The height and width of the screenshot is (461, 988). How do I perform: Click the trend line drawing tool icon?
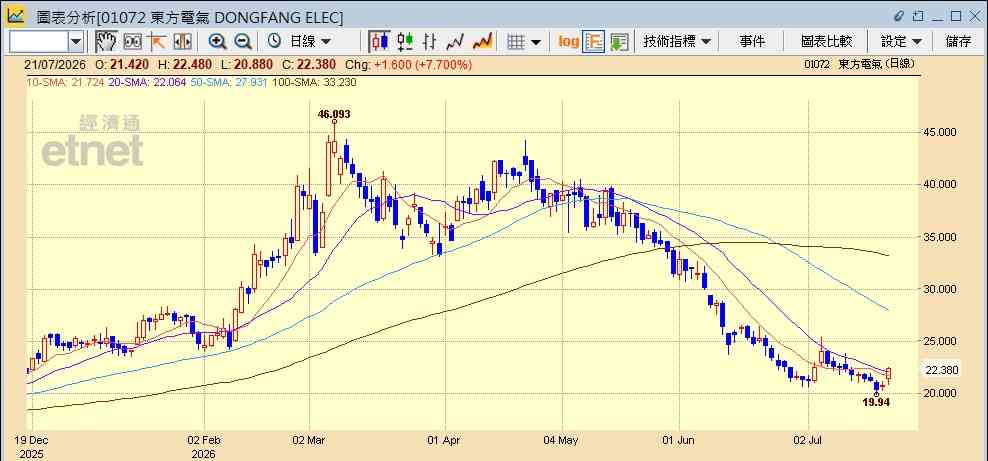pos(157,42)
